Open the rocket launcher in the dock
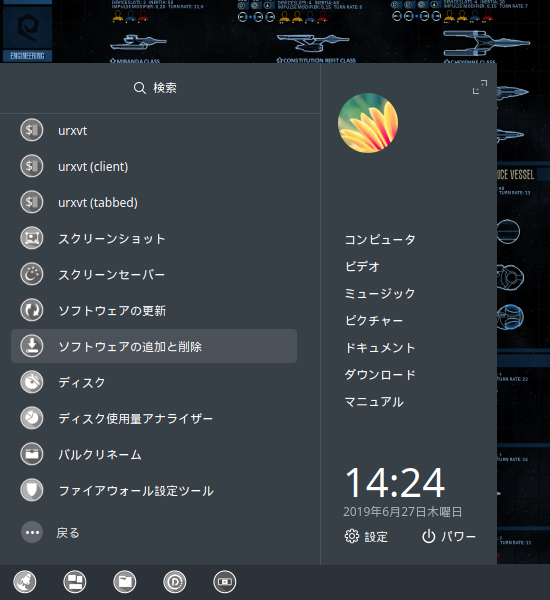The image size is (550, 600). point(25,582)
